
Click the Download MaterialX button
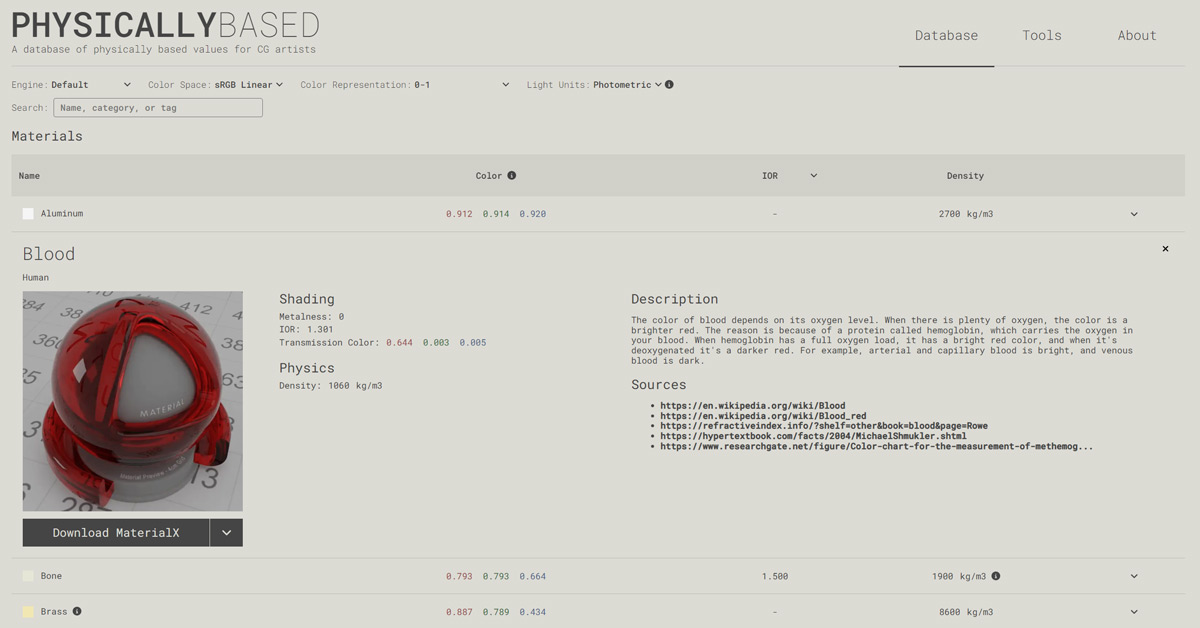[116, 533]
